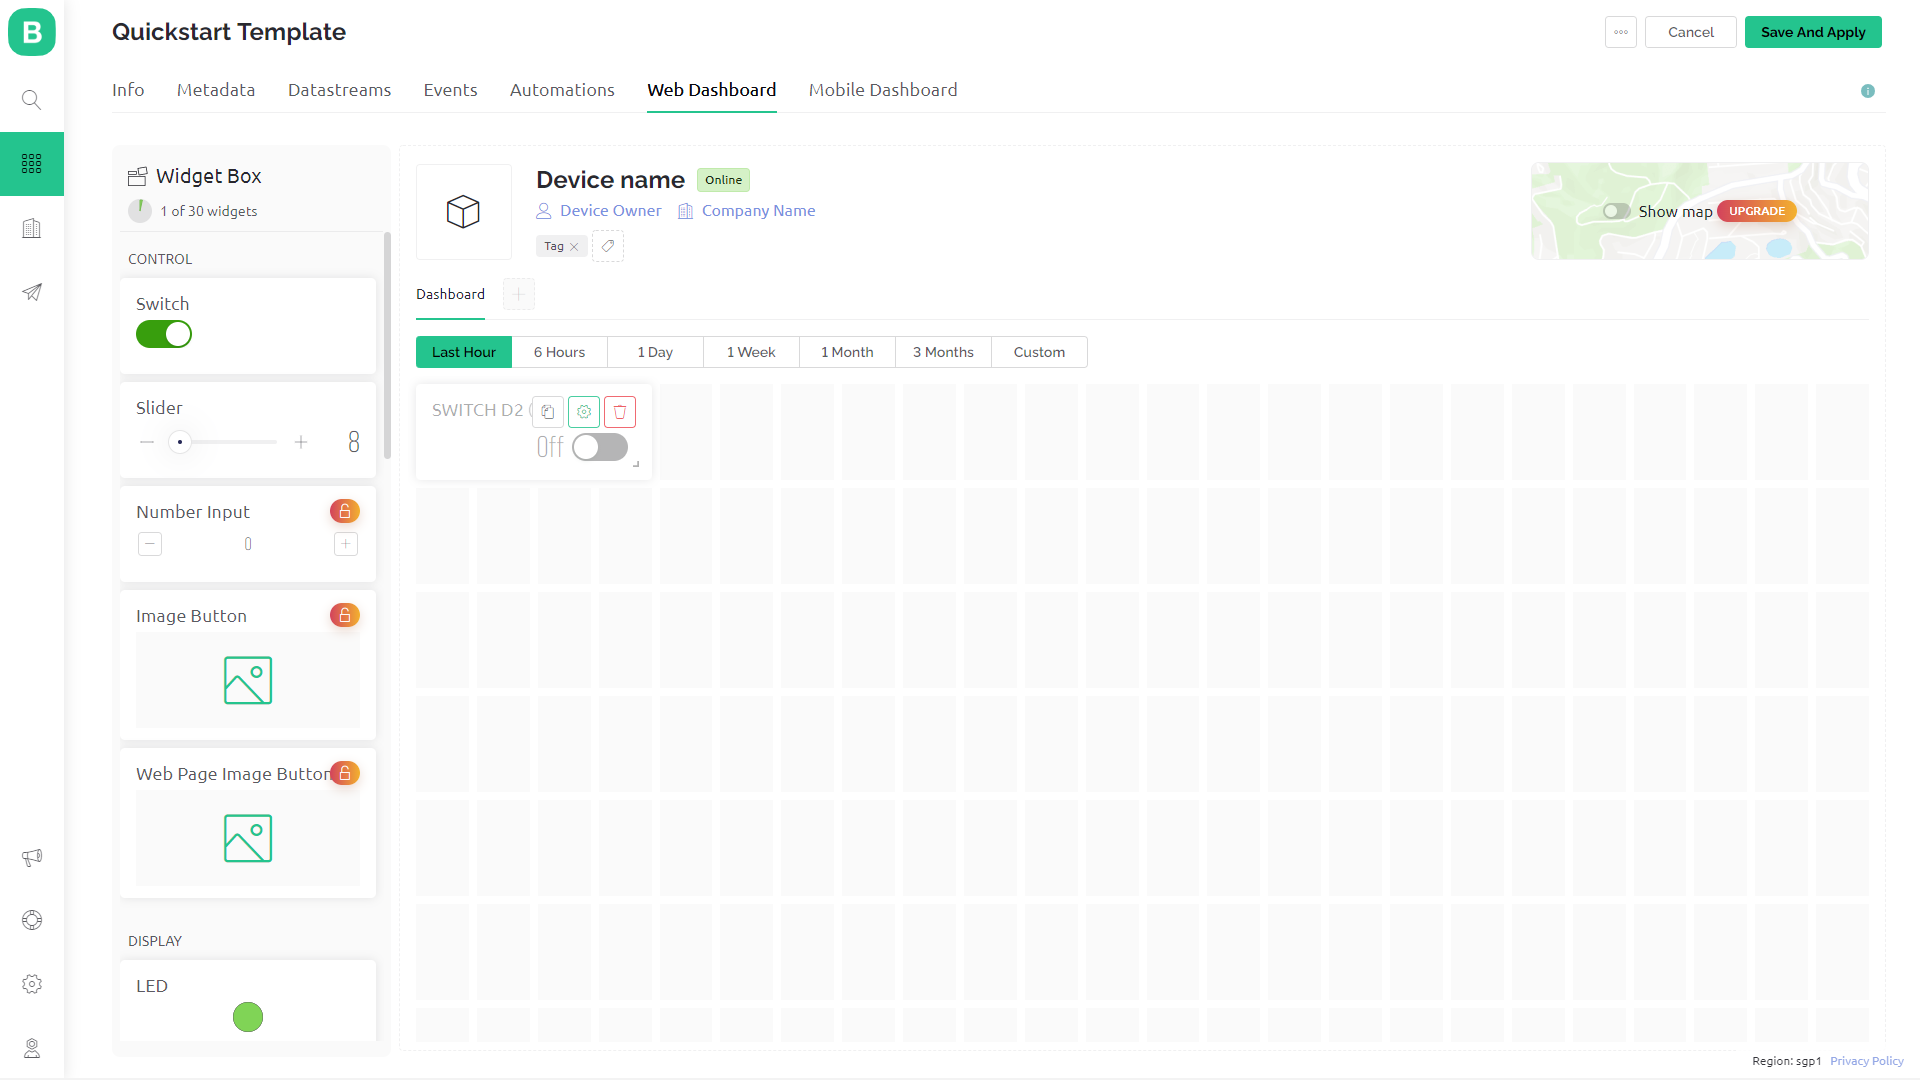The height and width of the screenshot is (1080, 1920).
Task: Open the three-dots more options menu
Action: tap(1621, 32)
